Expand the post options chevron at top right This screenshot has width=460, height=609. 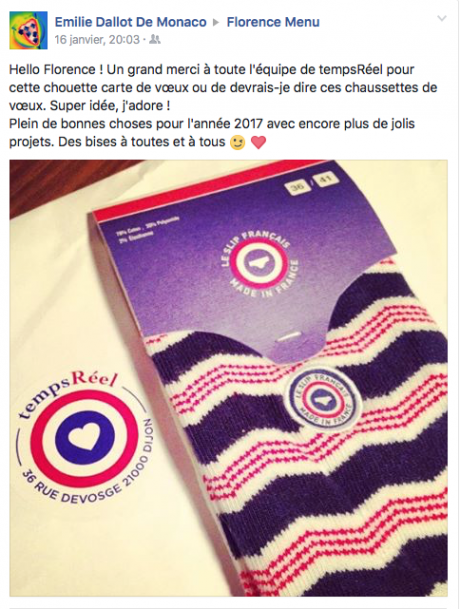[x=442, y=18]
